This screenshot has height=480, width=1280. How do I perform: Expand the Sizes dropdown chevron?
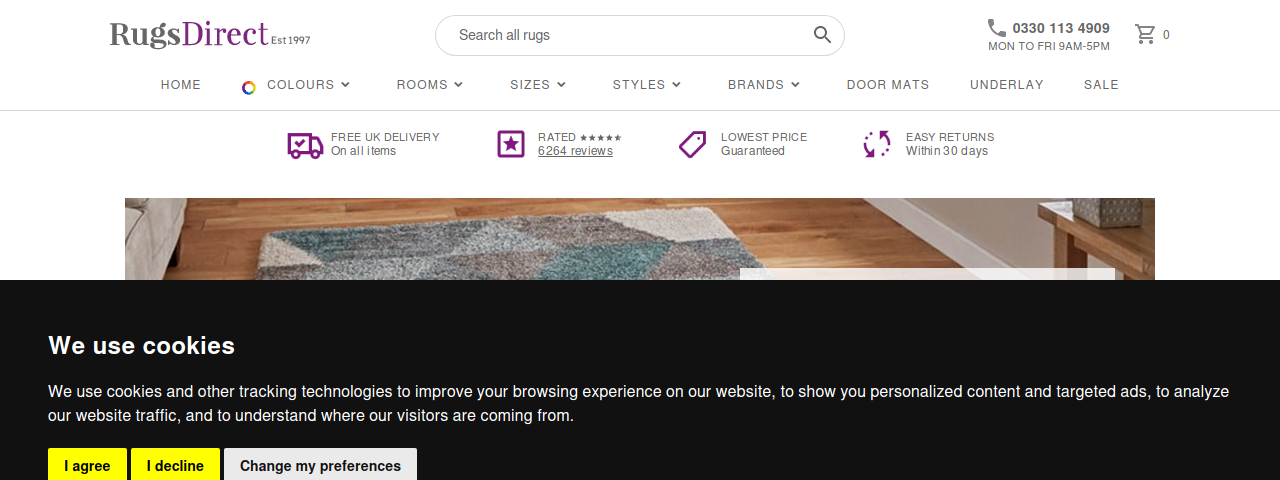561,85
